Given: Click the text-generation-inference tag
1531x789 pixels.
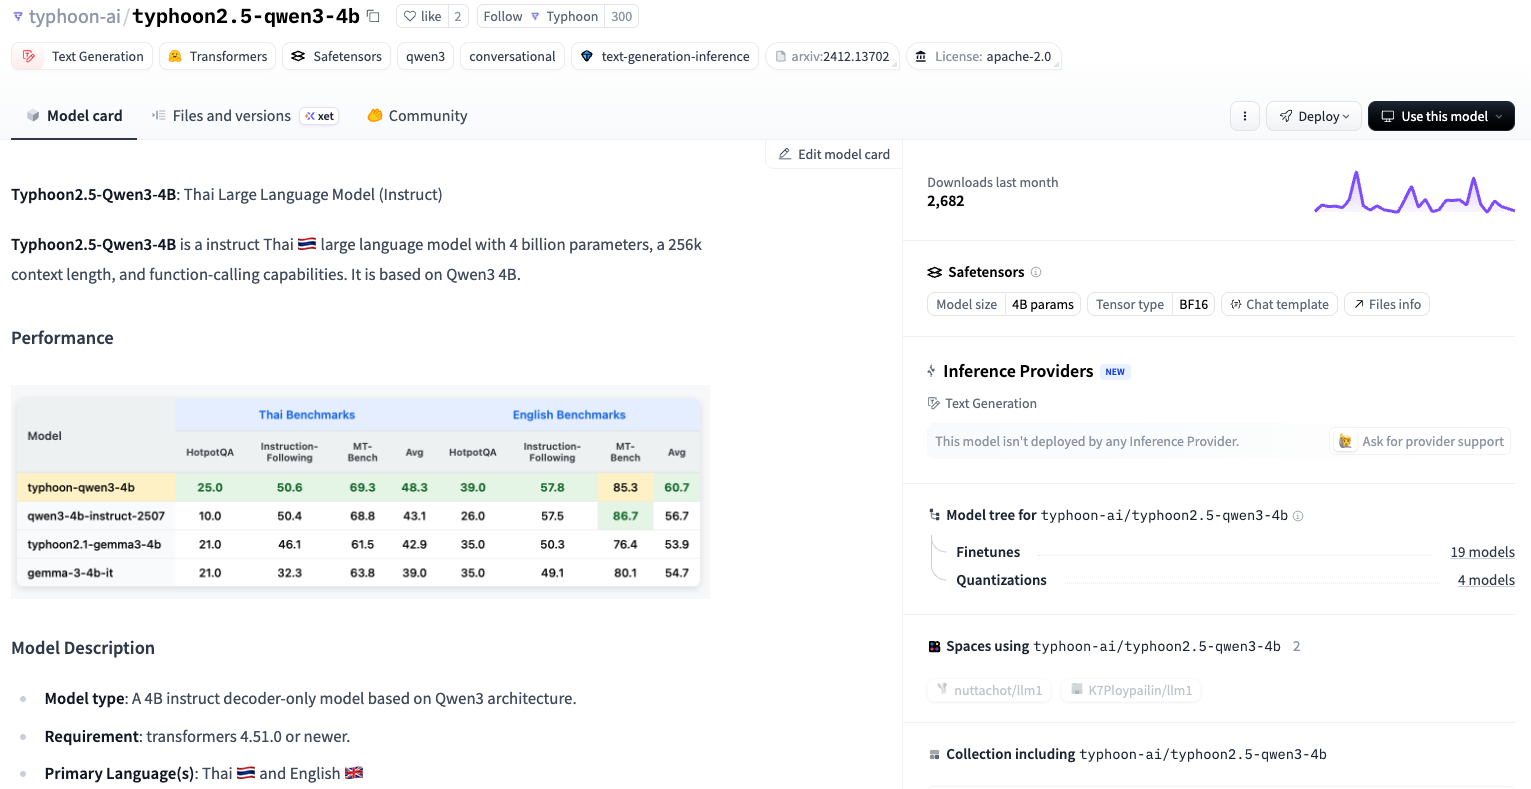Looking at the screenshot, I should pos(665,56).
